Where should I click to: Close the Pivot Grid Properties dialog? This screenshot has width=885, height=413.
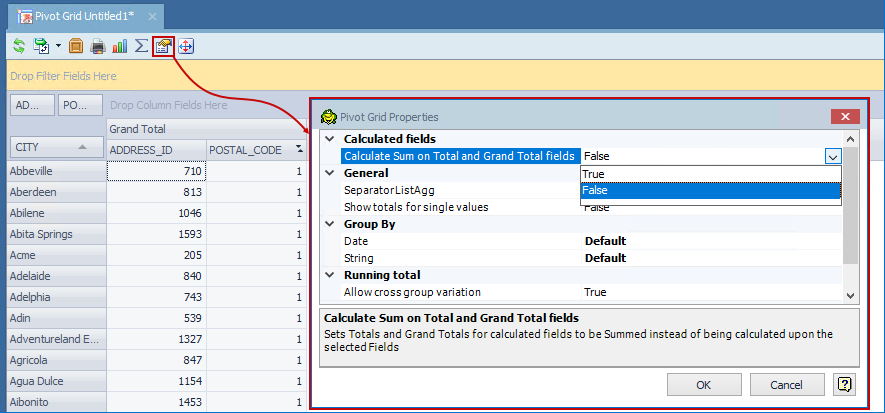click(845, 117)
